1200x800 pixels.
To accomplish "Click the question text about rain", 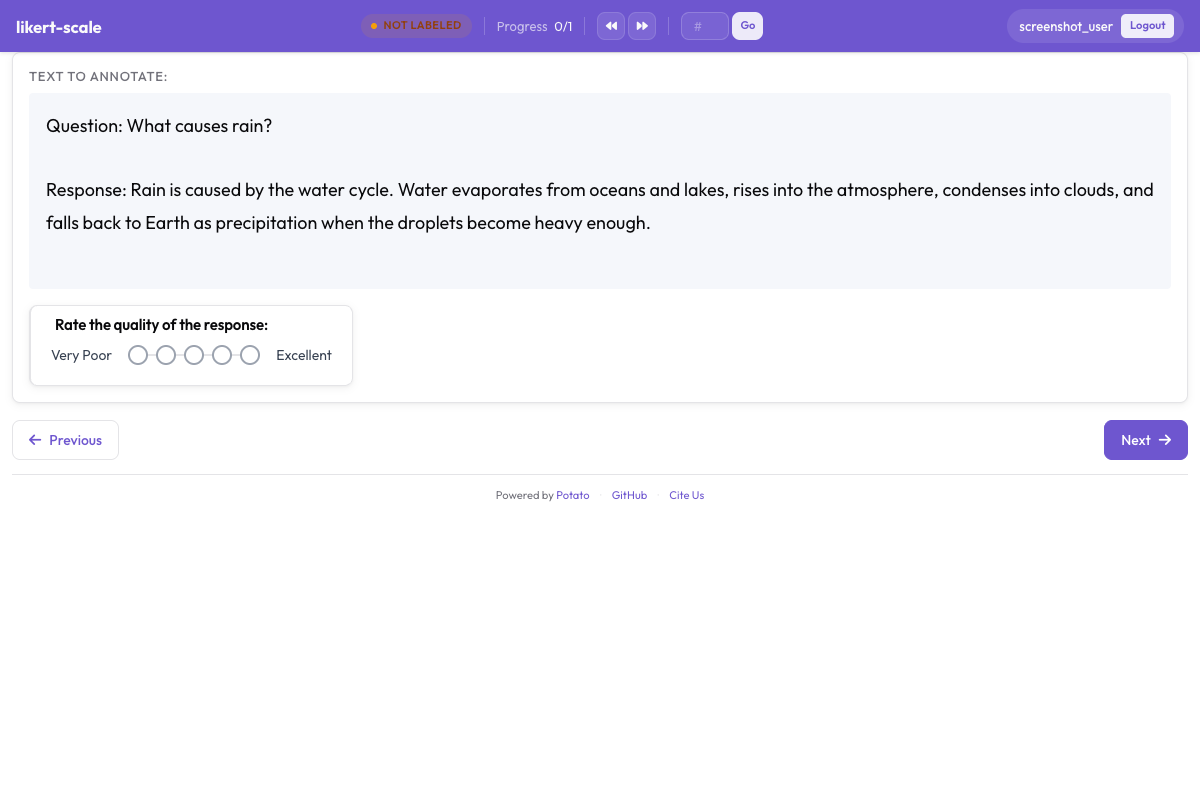I will [159, 126].
